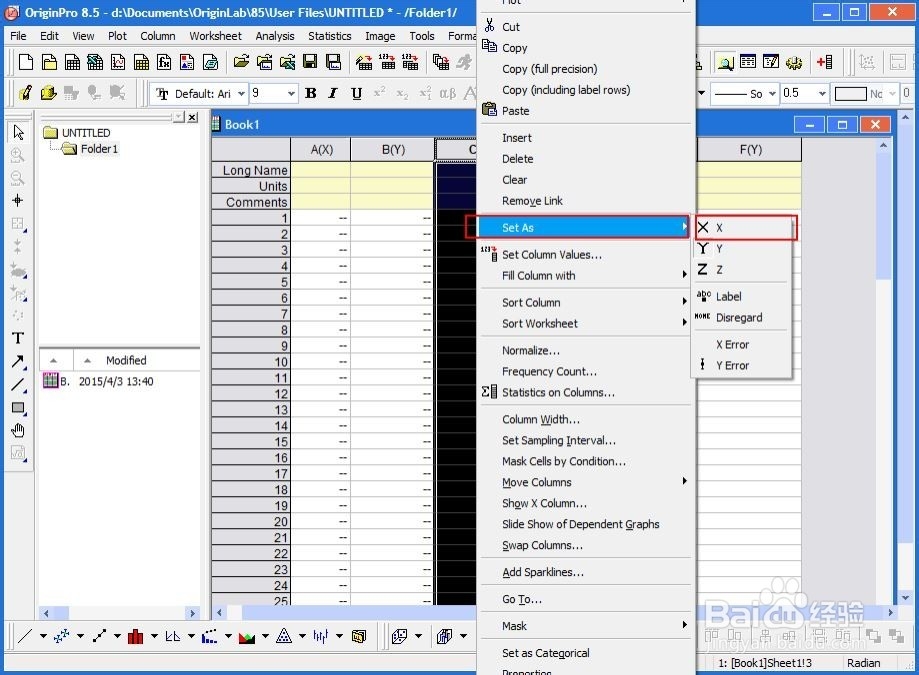Viewport: 919px width, 675px height.
Task: Select the Zoom In tool
Action: tap(18, 155)
